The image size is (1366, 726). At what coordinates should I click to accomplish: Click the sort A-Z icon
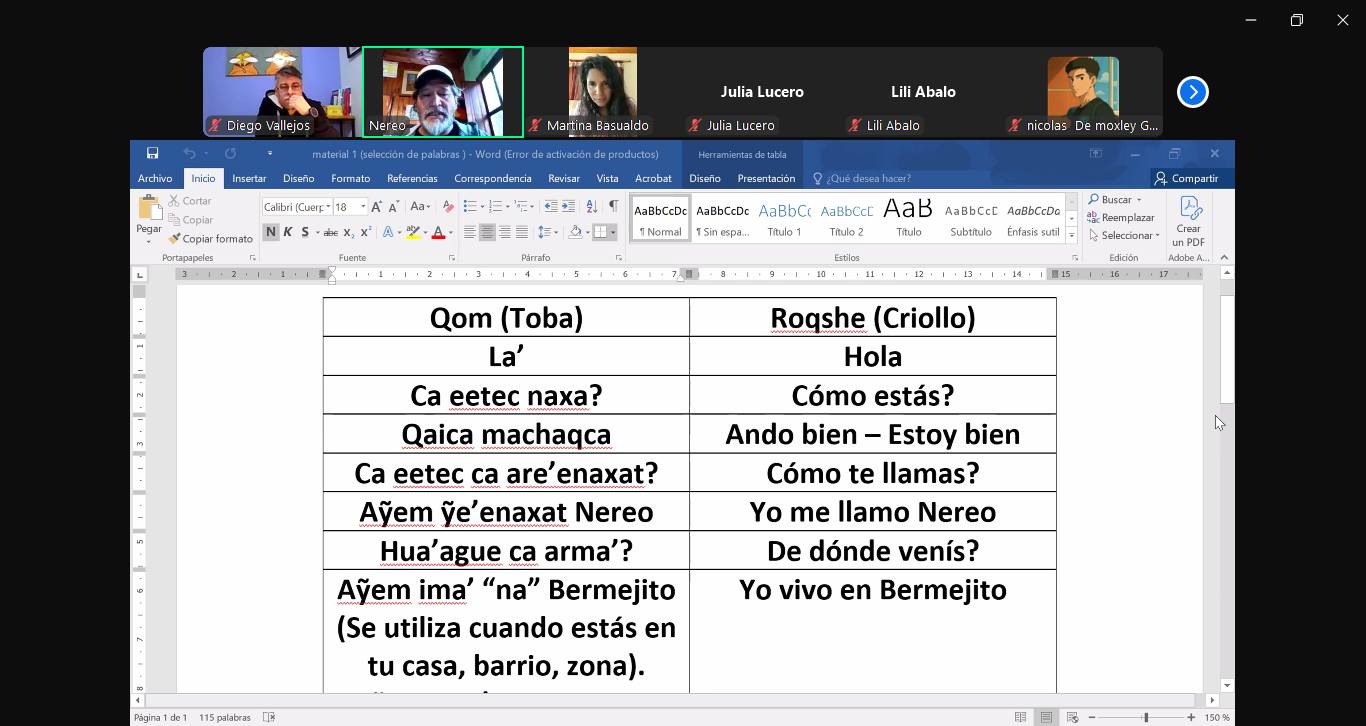coord(590,207)
